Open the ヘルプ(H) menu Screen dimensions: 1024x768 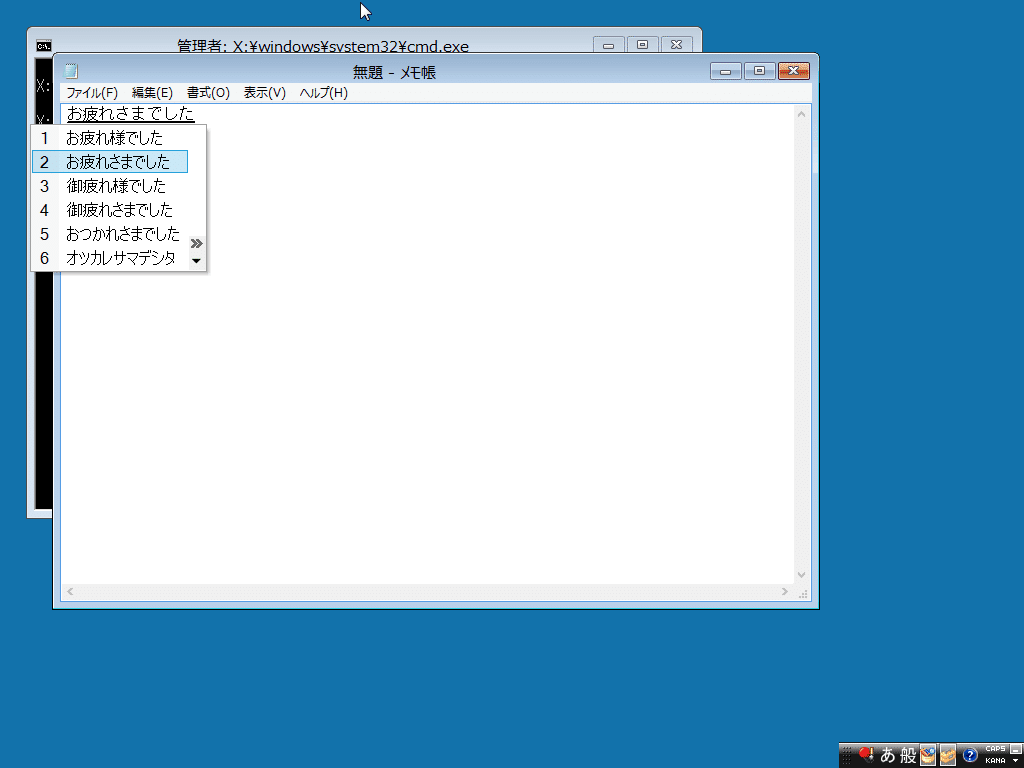(323, 93)
